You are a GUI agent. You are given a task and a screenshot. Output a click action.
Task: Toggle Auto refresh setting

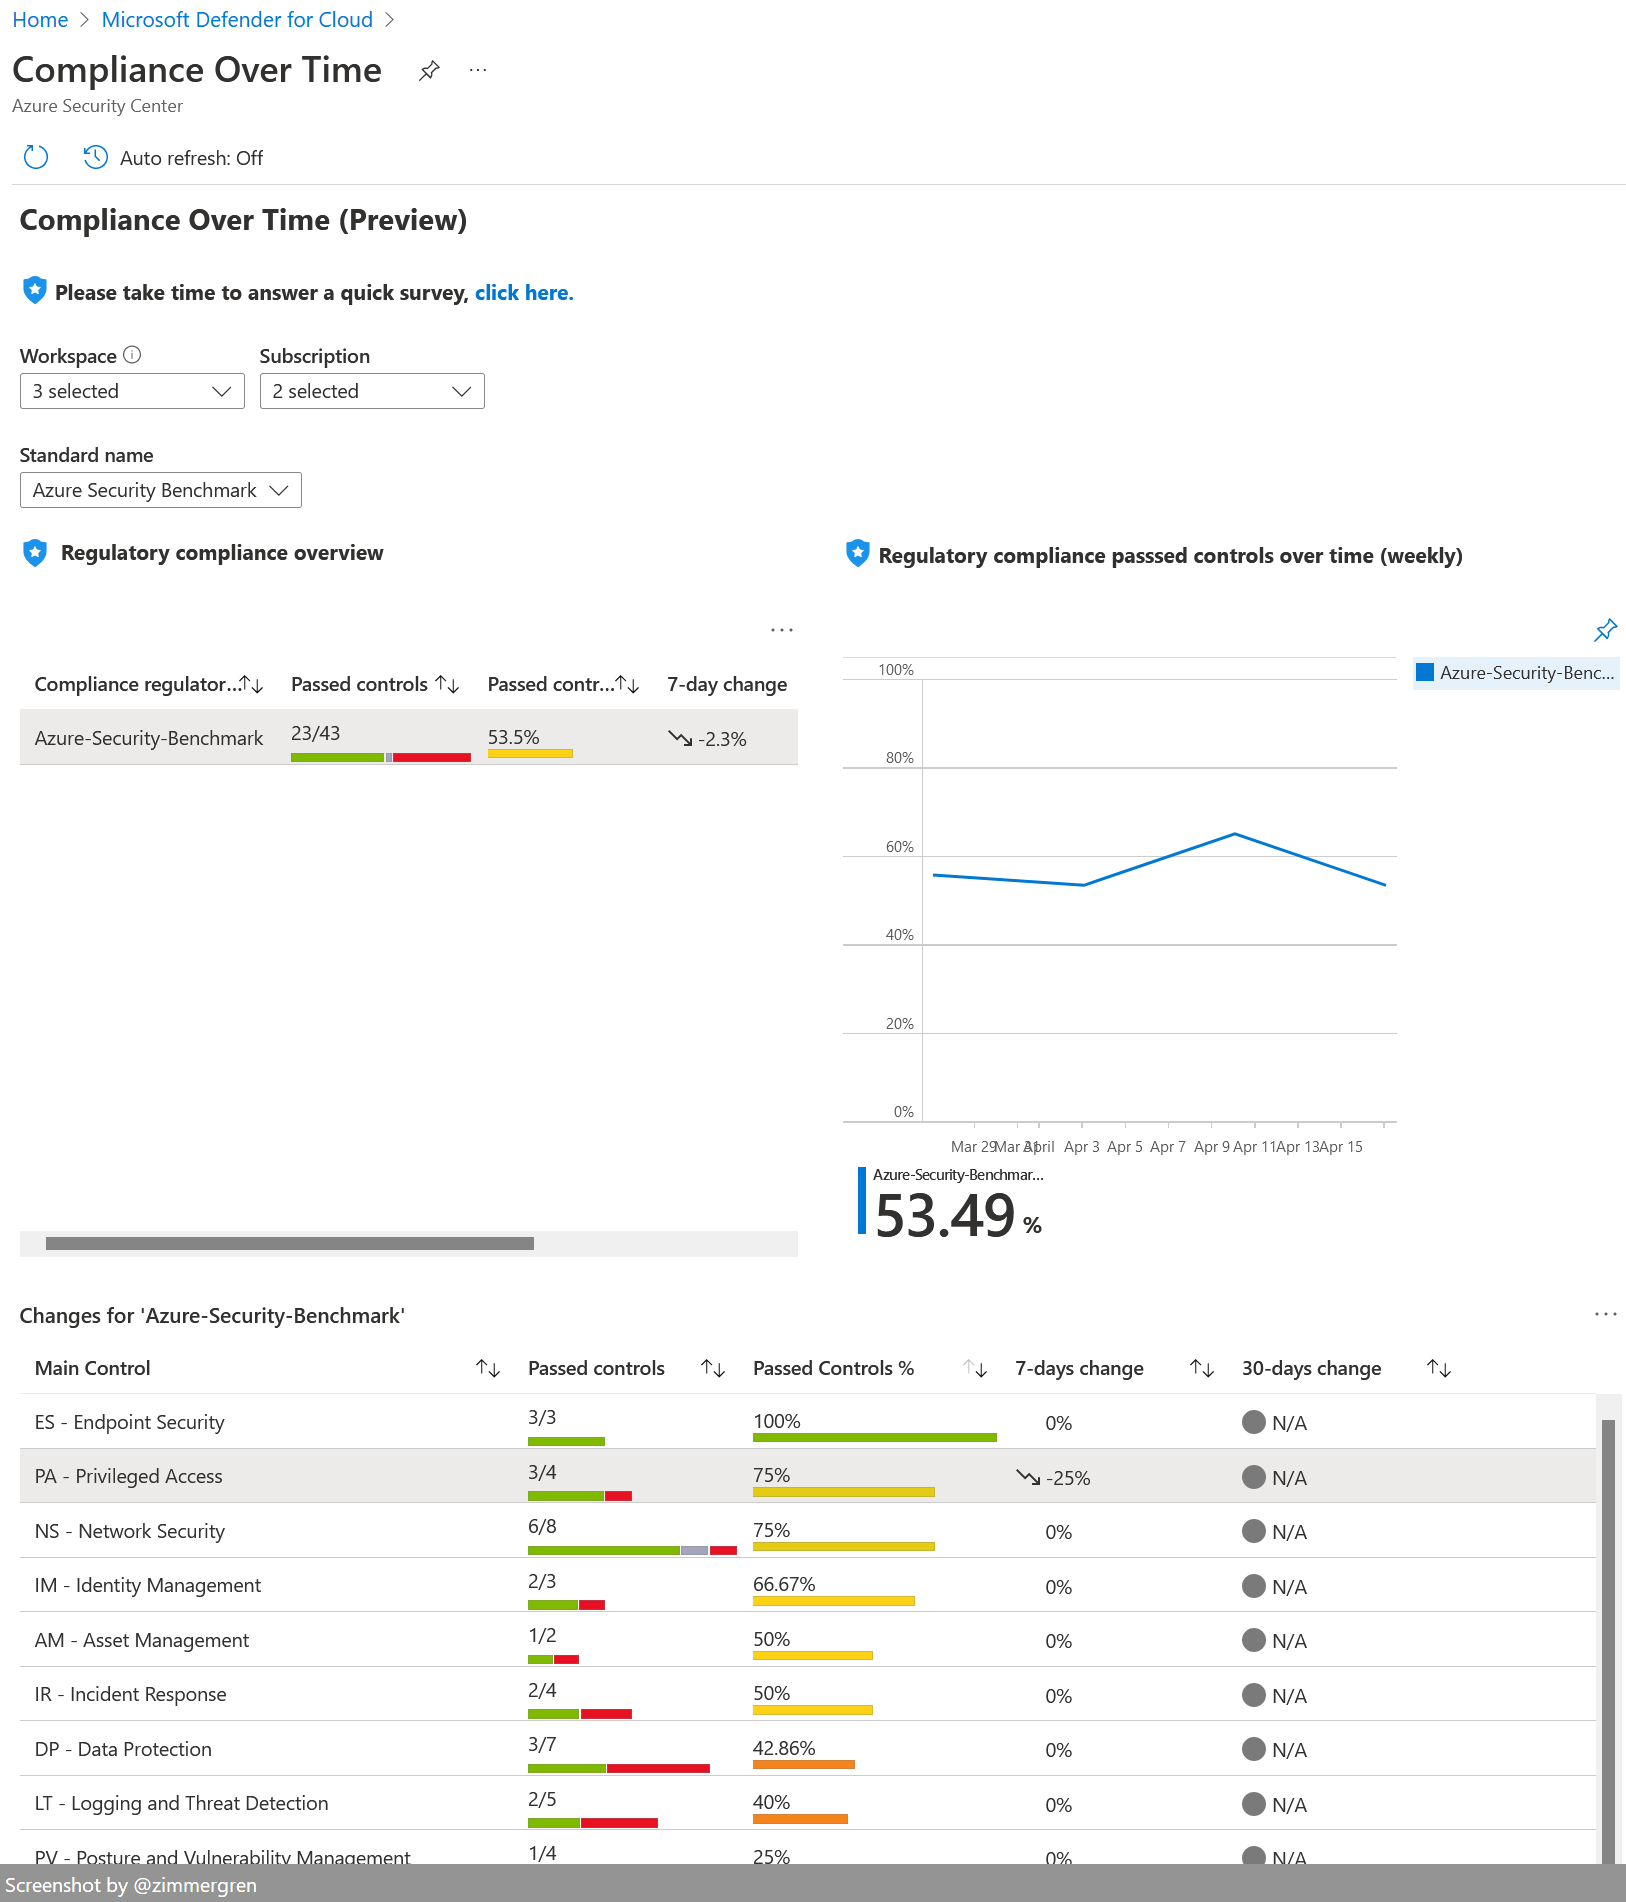coord(173,158)
